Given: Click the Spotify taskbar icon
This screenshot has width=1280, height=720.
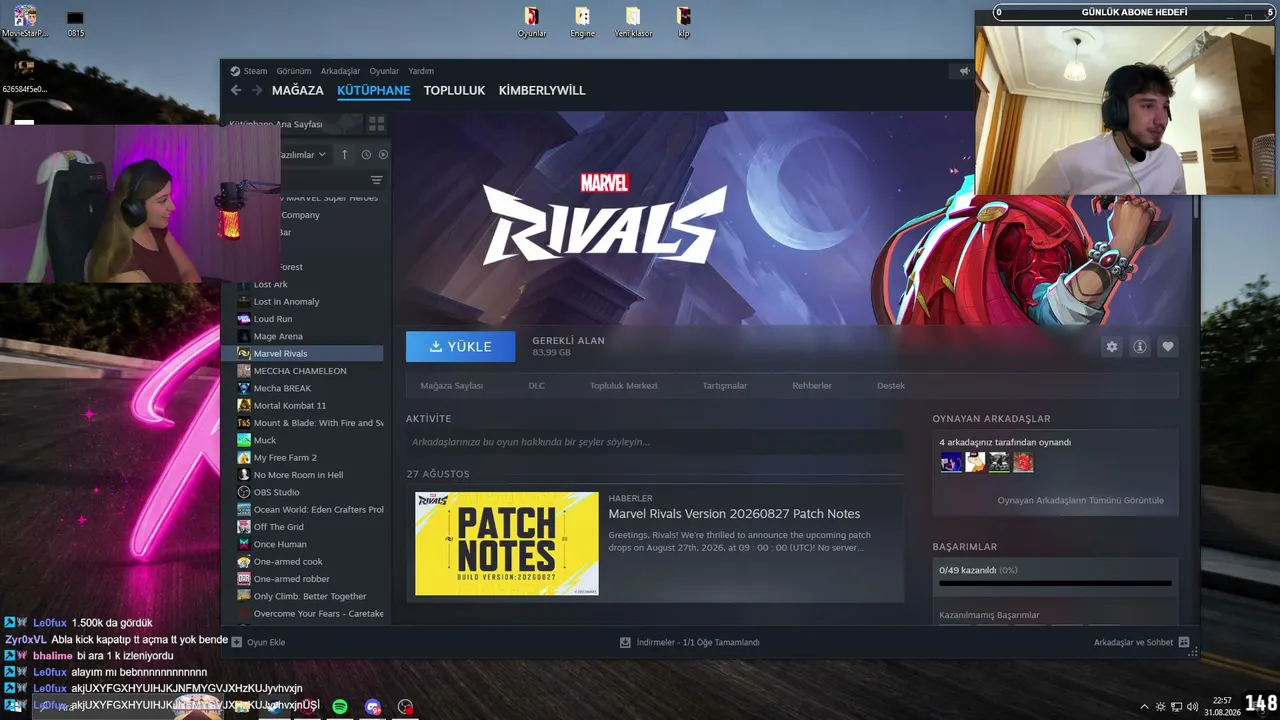Looking at the screenshot, I should pyautogui.click(x=340, y=706).
